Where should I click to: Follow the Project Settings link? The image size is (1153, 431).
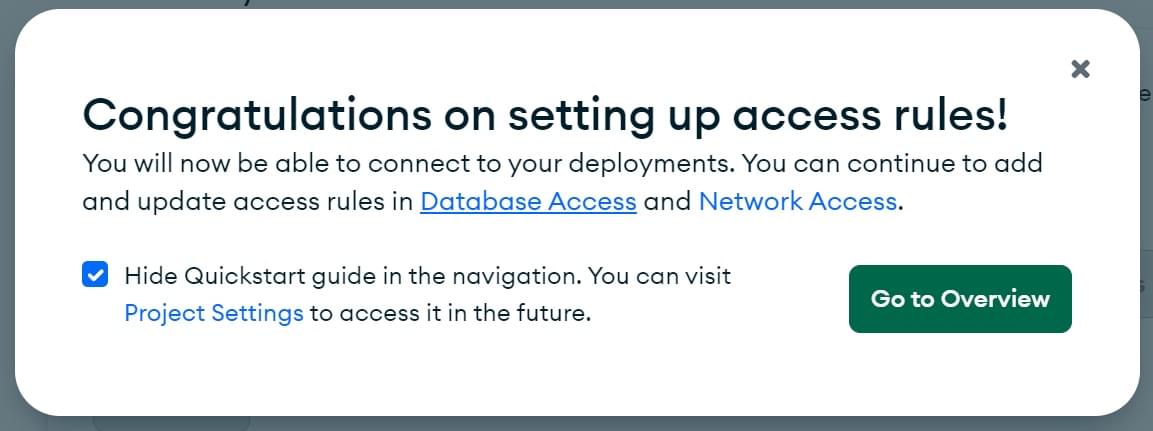click(x=214, y=313)
